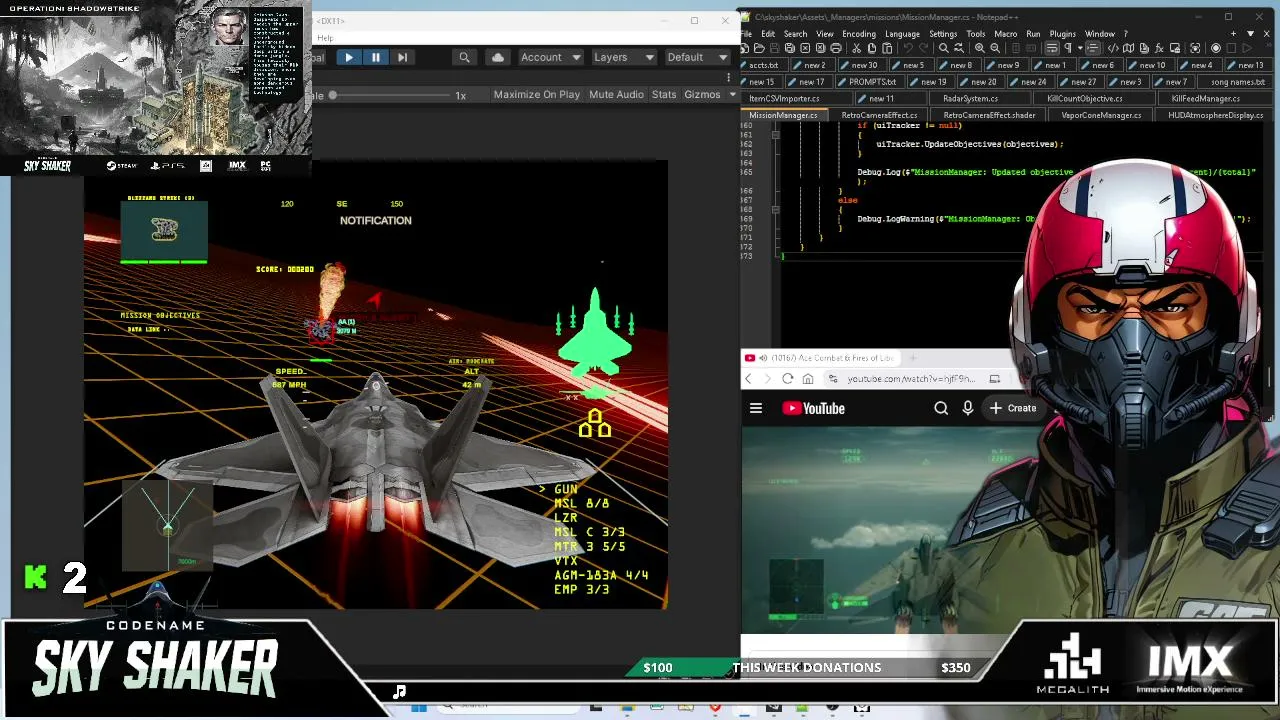1280x720 pixels.
Task: Click the Cut scissors icon in Notepad++
Action: coord(856,48)
